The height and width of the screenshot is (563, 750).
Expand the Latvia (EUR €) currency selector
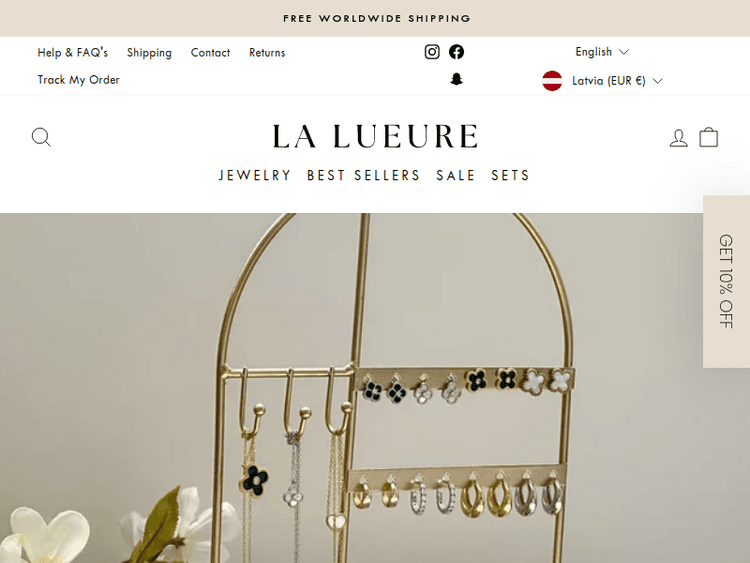603,81
